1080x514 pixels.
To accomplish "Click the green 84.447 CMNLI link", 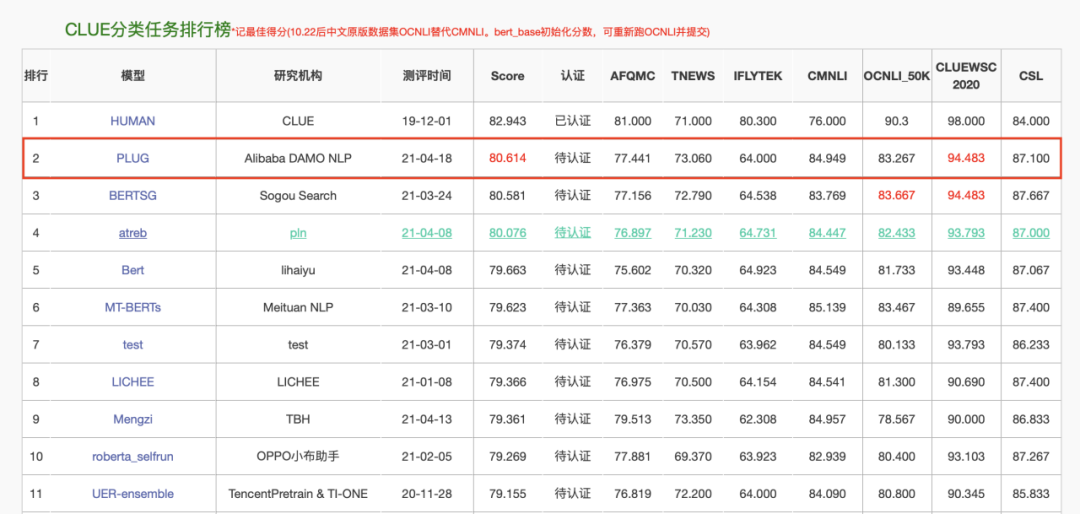I will (x=827, y=233).
